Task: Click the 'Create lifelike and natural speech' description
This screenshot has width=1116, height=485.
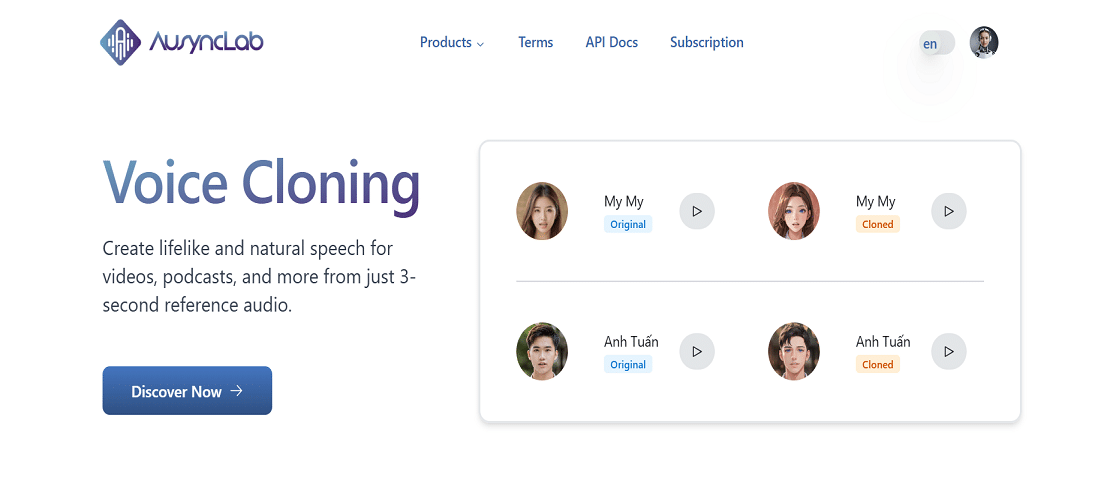Action: point(259,277)
